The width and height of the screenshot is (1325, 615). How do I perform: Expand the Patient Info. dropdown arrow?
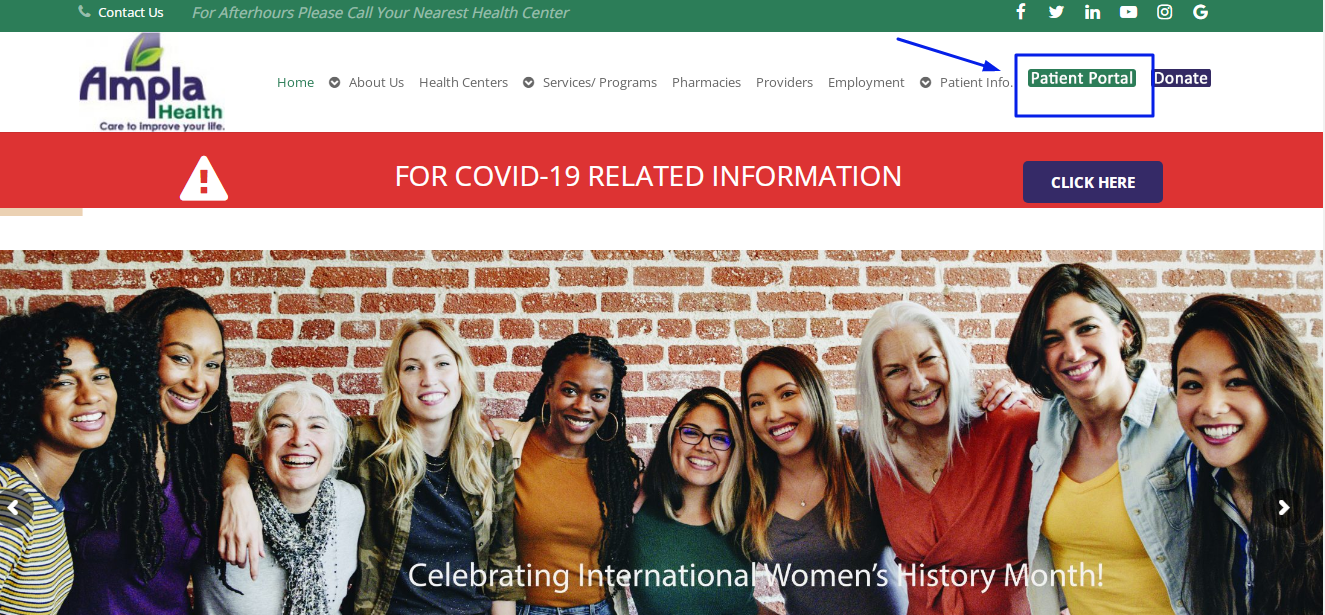[926, 82]
